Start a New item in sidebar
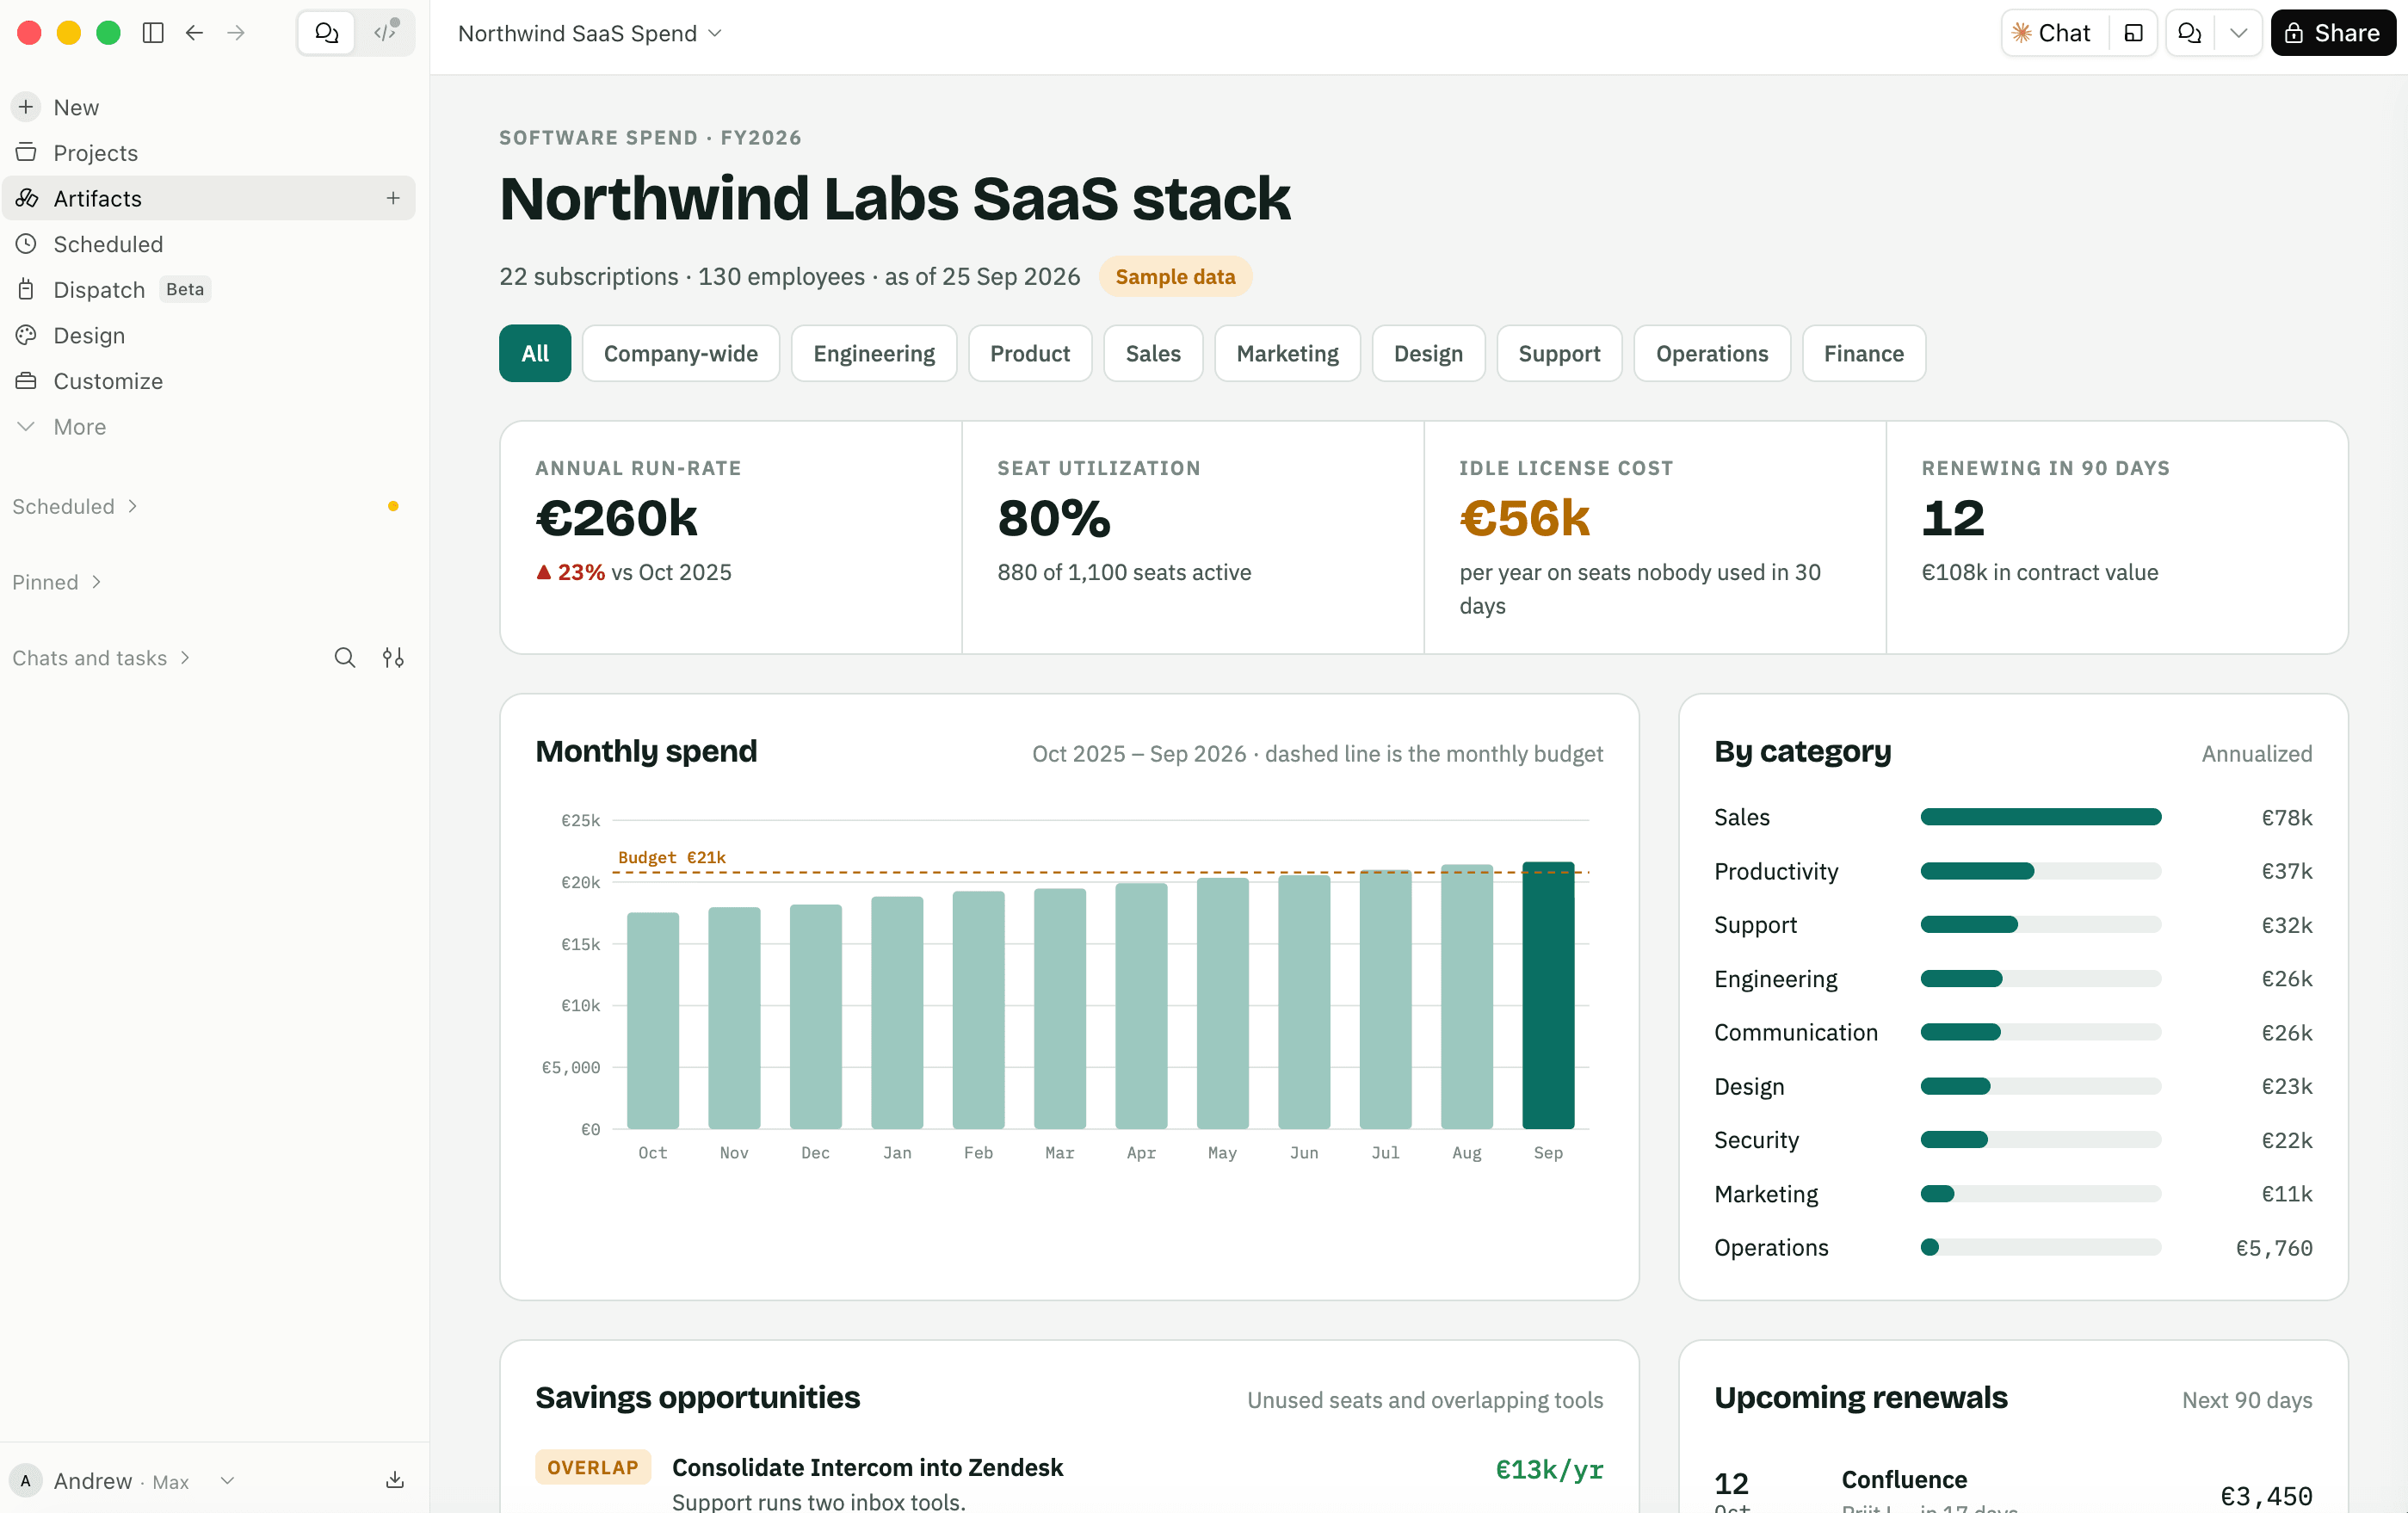This screenshot has height=1513, width=2408. coord(208,107)
